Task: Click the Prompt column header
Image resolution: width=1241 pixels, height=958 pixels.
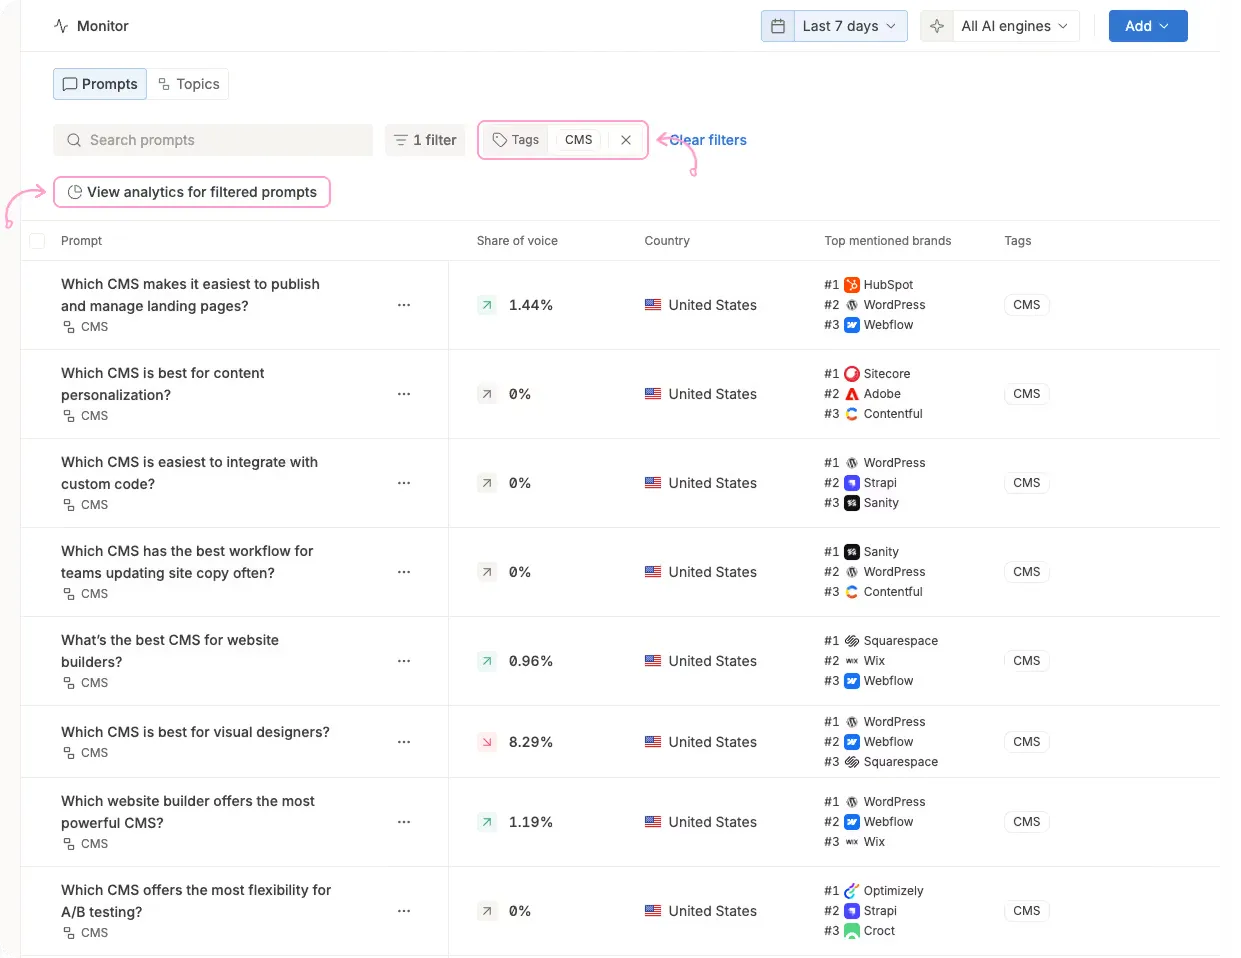Action: coord(82,241)
